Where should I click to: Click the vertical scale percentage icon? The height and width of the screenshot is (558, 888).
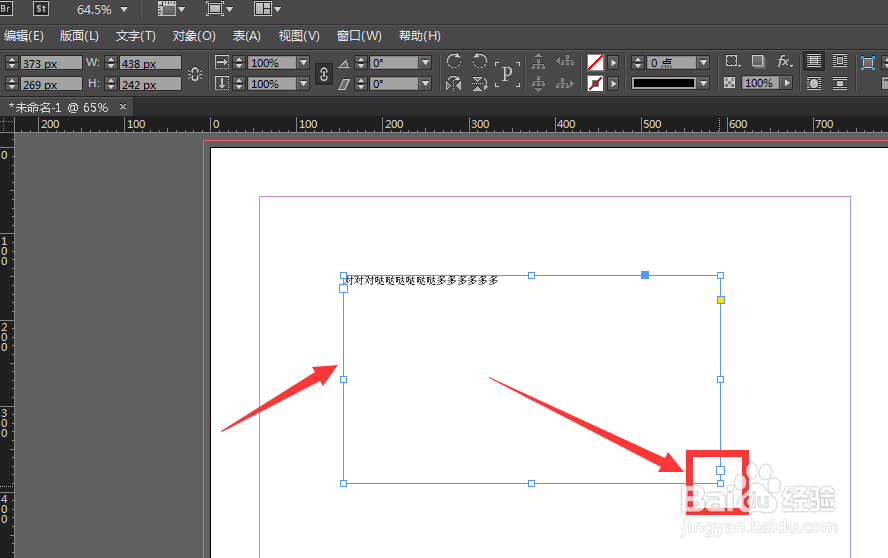pos(222,83)
